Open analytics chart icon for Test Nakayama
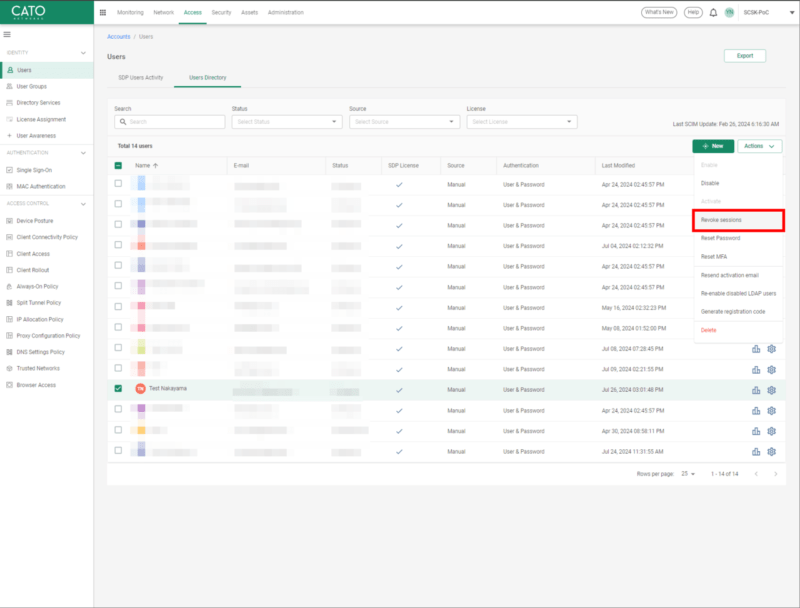Viewport: 800px width, 608px height. coord(756,389)
